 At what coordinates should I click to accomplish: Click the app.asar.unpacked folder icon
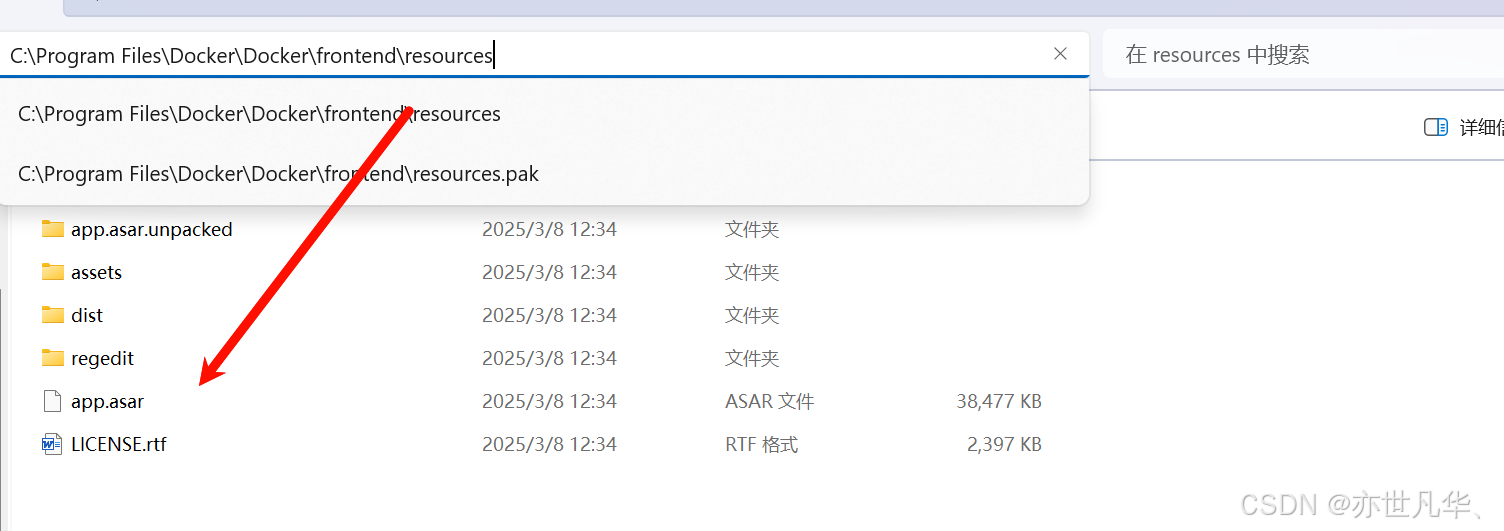pyautogui.click(x=53, y=229)
